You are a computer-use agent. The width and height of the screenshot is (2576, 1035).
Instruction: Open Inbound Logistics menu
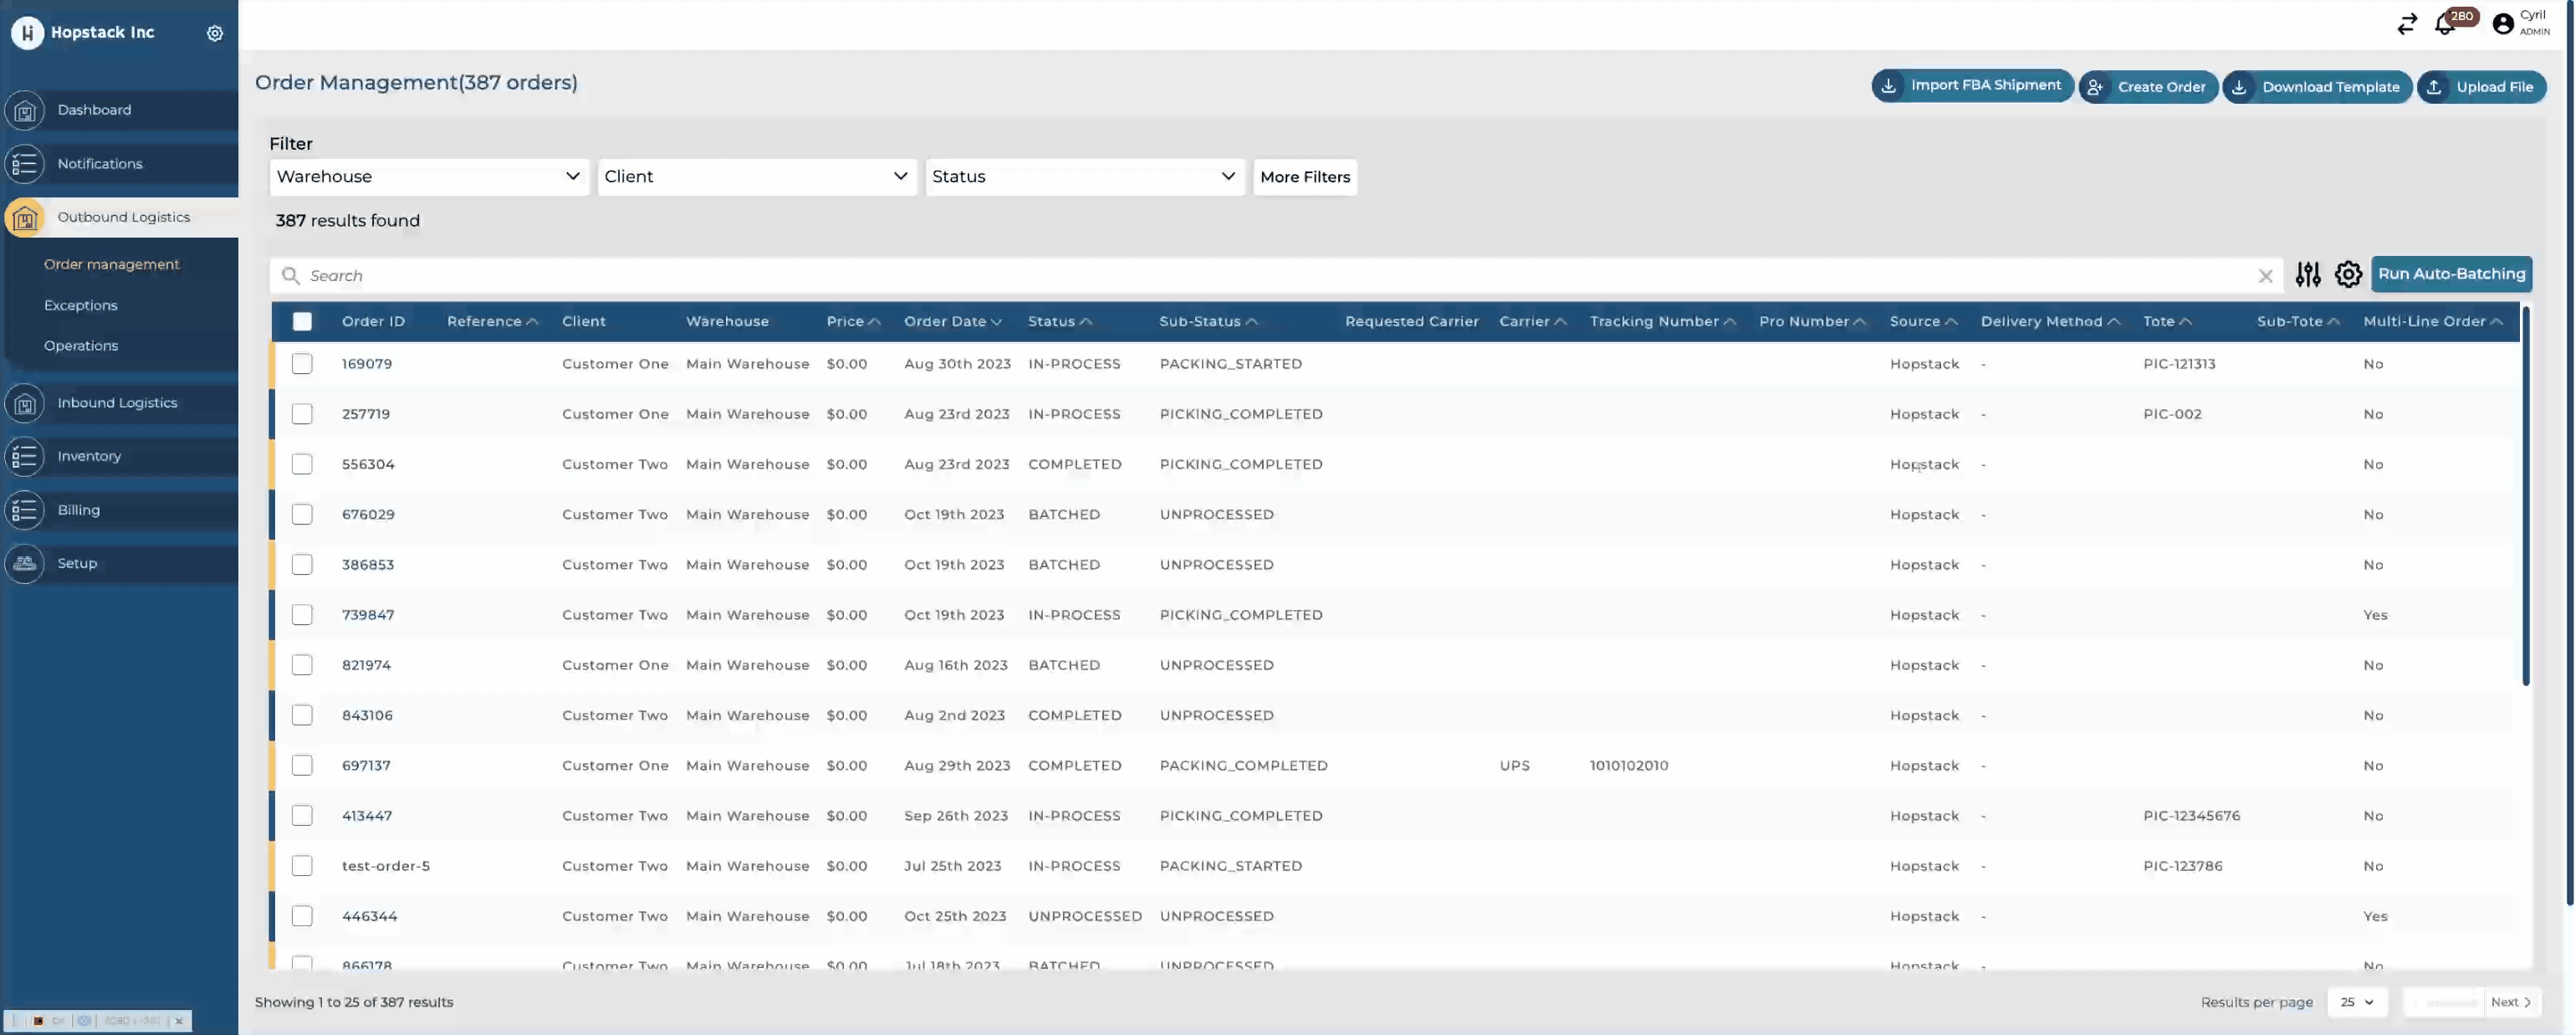[117, 403]
